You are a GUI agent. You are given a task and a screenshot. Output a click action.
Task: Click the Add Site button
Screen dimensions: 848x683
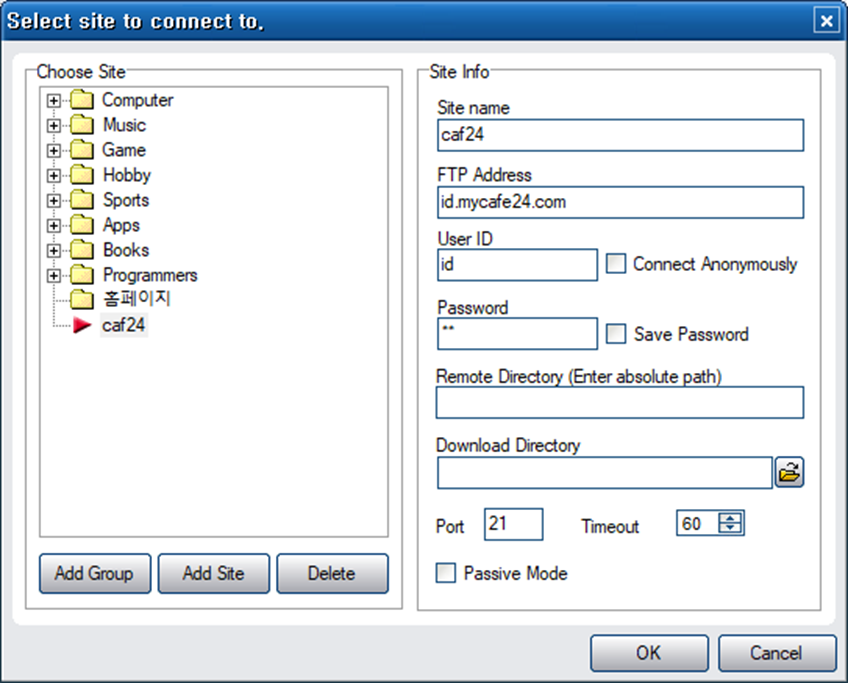click(x=214, y=573)
